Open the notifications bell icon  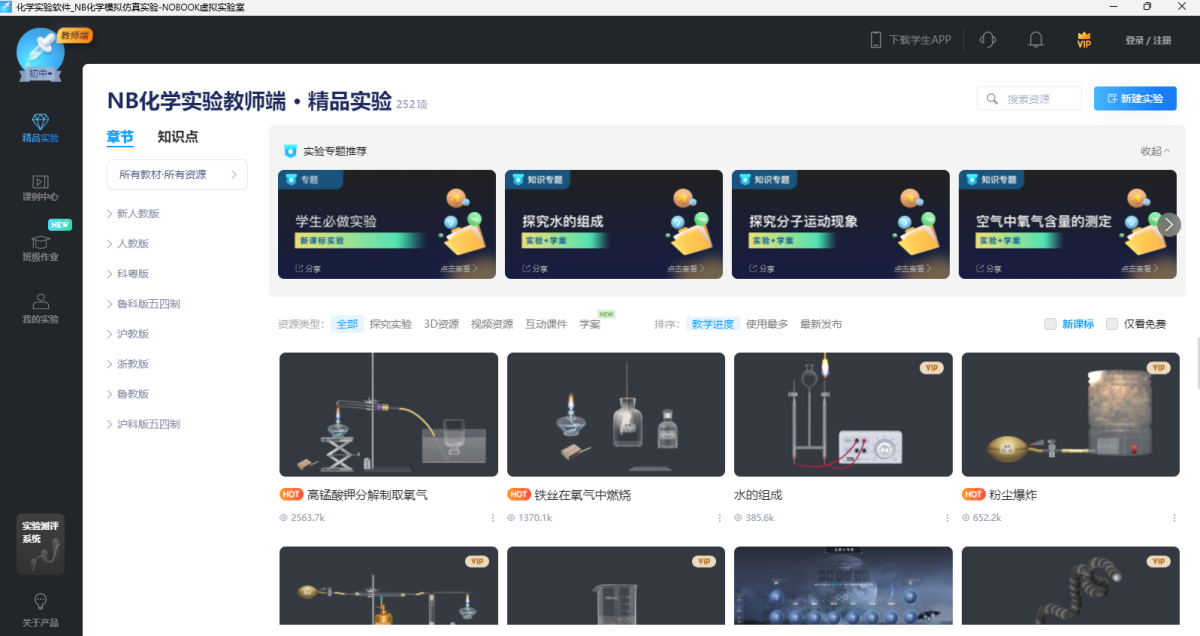coord(1036,40)
